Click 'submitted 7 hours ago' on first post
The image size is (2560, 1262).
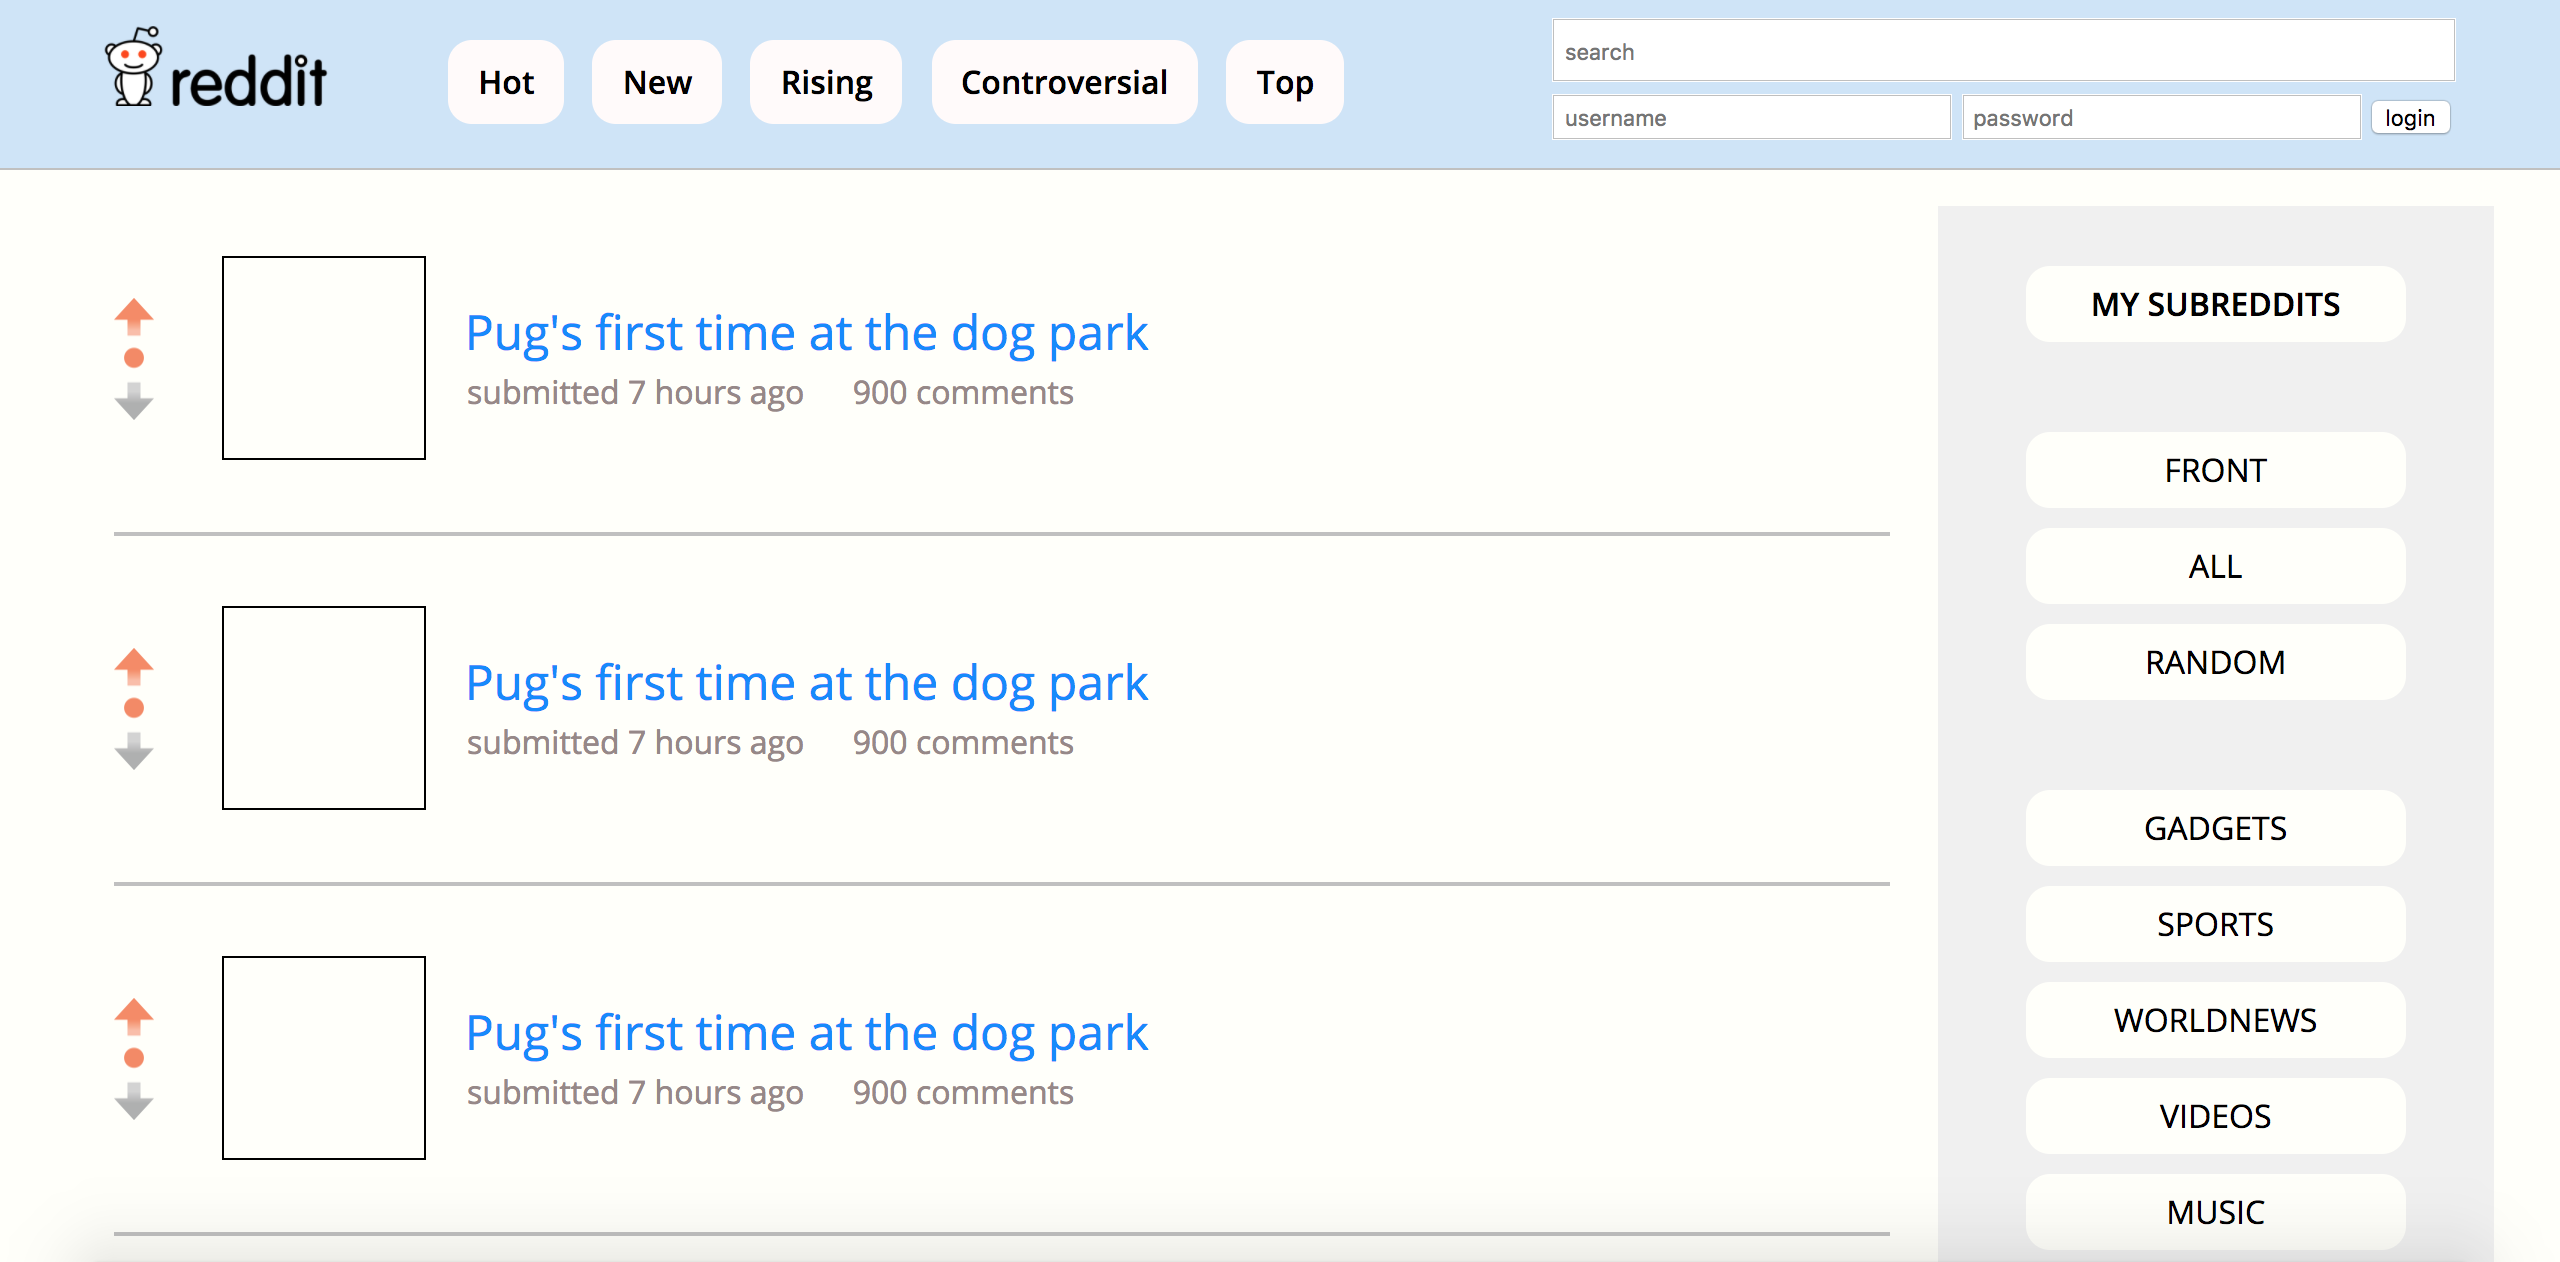pyautogui.click(x=635, y=393)
